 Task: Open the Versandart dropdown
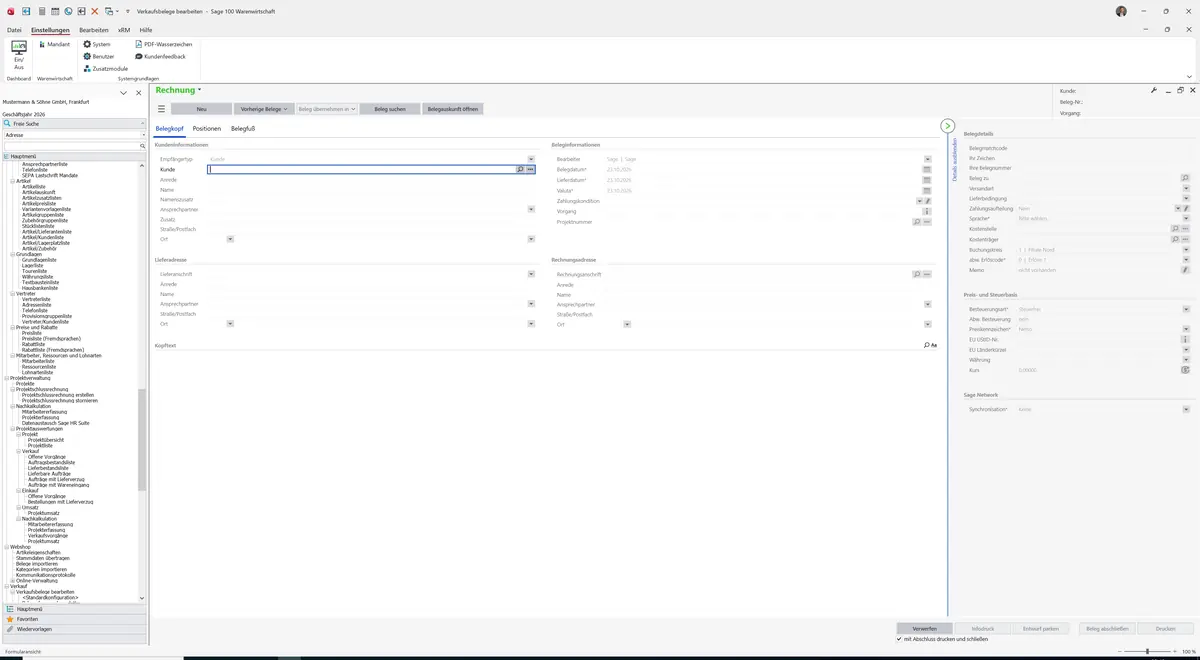pos(1185,188)
